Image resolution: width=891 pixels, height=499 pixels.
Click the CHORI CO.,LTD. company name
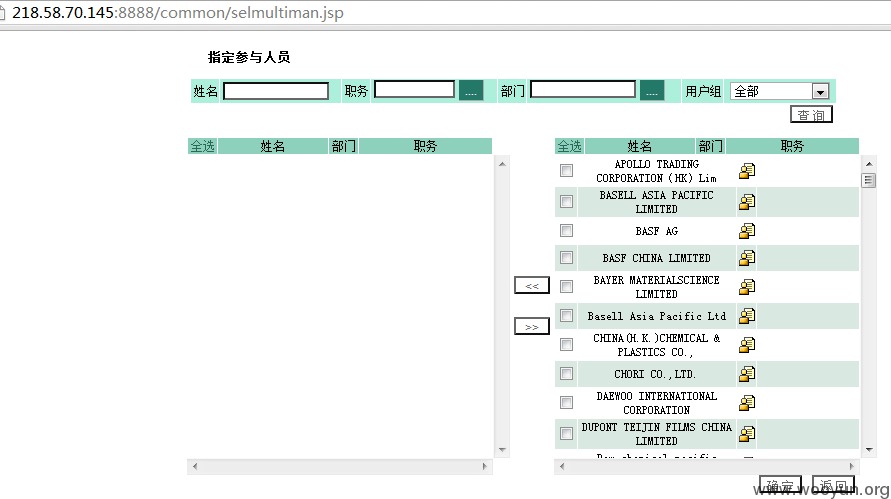[655, 374]
